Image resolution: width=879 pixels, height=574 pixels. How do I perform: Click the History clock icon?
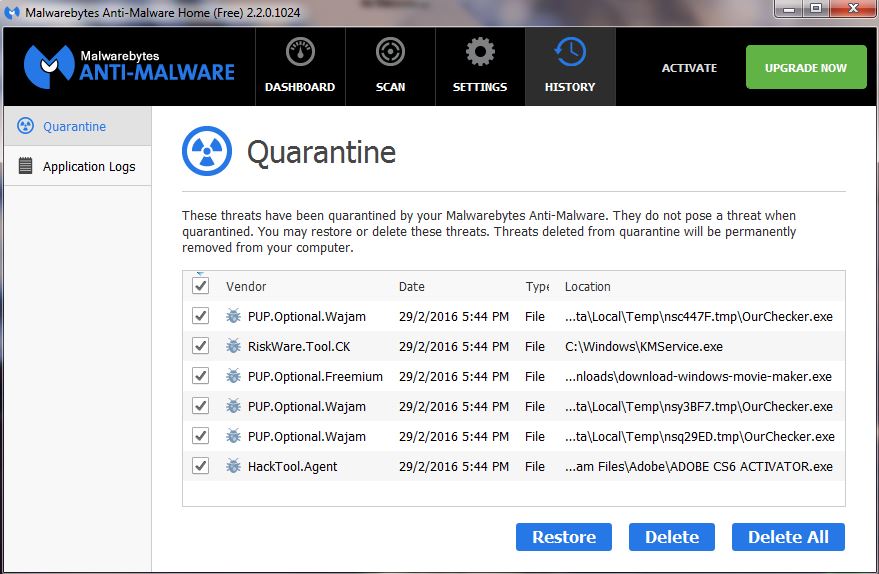coord(570,52)
